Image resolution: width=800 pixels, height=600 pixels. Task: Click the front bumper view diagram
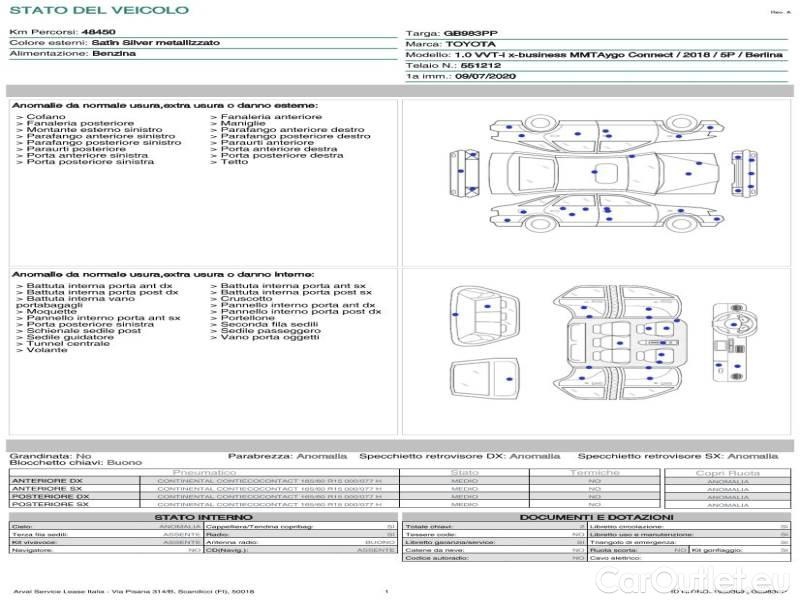[744, 173]
